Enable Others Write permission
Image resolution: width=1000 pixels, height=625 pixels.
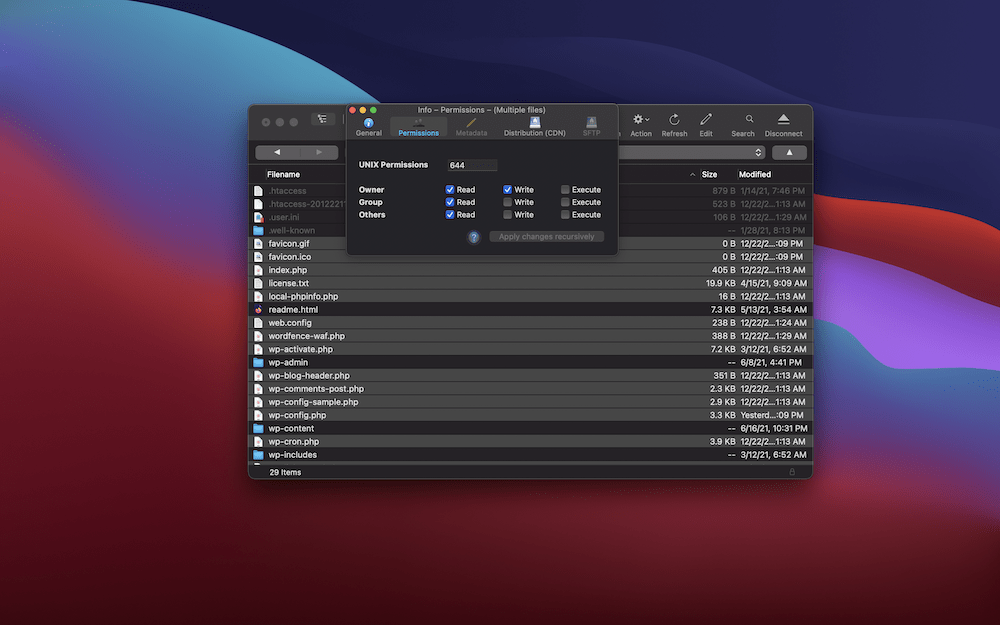coord(507,215)
